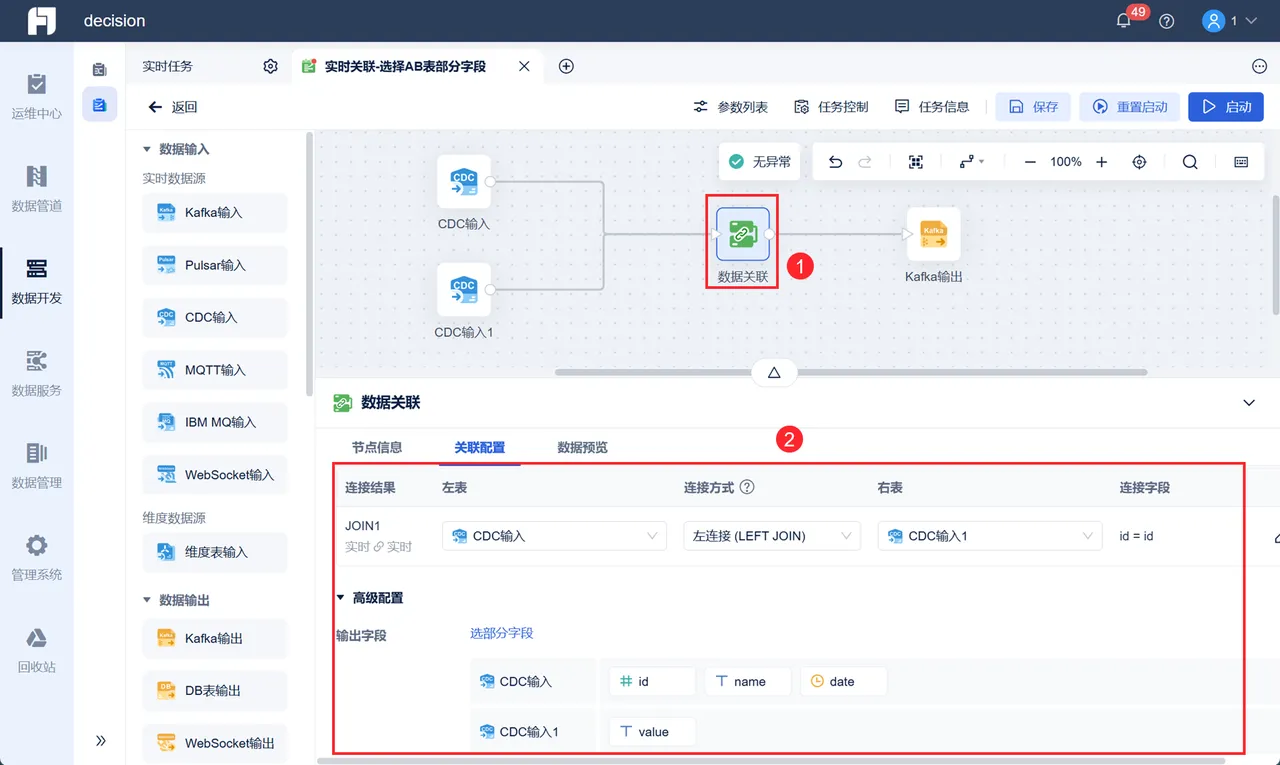The height and width of the screenshot is (765, 1280).
Task: Switch to the 实时任务 tab
Action: click(x=168, y=66)
